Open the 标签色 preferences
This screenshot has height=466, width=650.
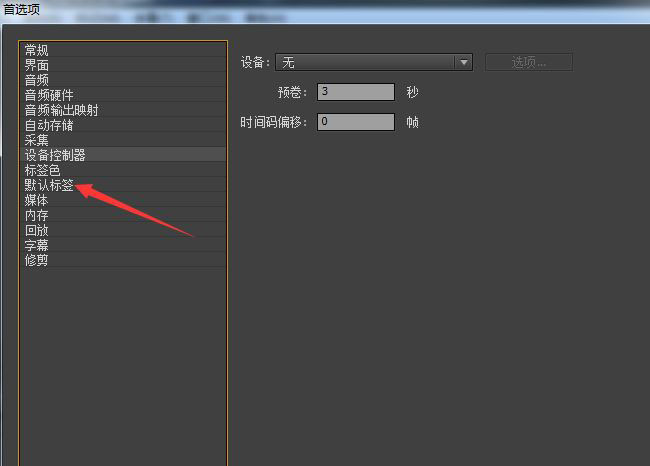pos(123,170)
